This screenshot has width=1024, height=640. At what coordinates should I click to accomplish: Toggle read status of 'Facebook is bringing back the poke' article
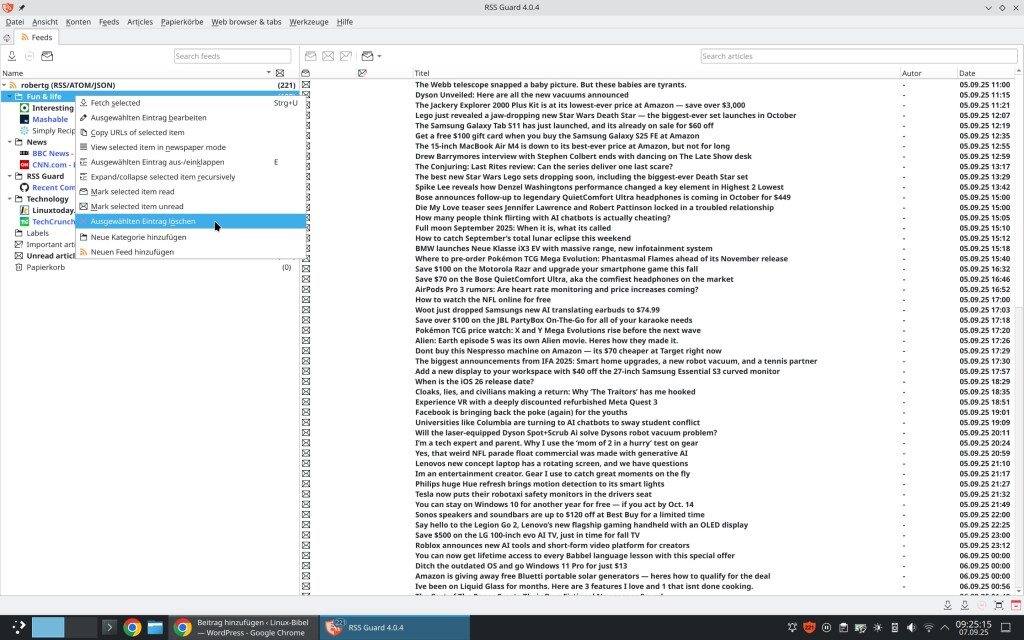pyautogui.click(x=306, y=412)
